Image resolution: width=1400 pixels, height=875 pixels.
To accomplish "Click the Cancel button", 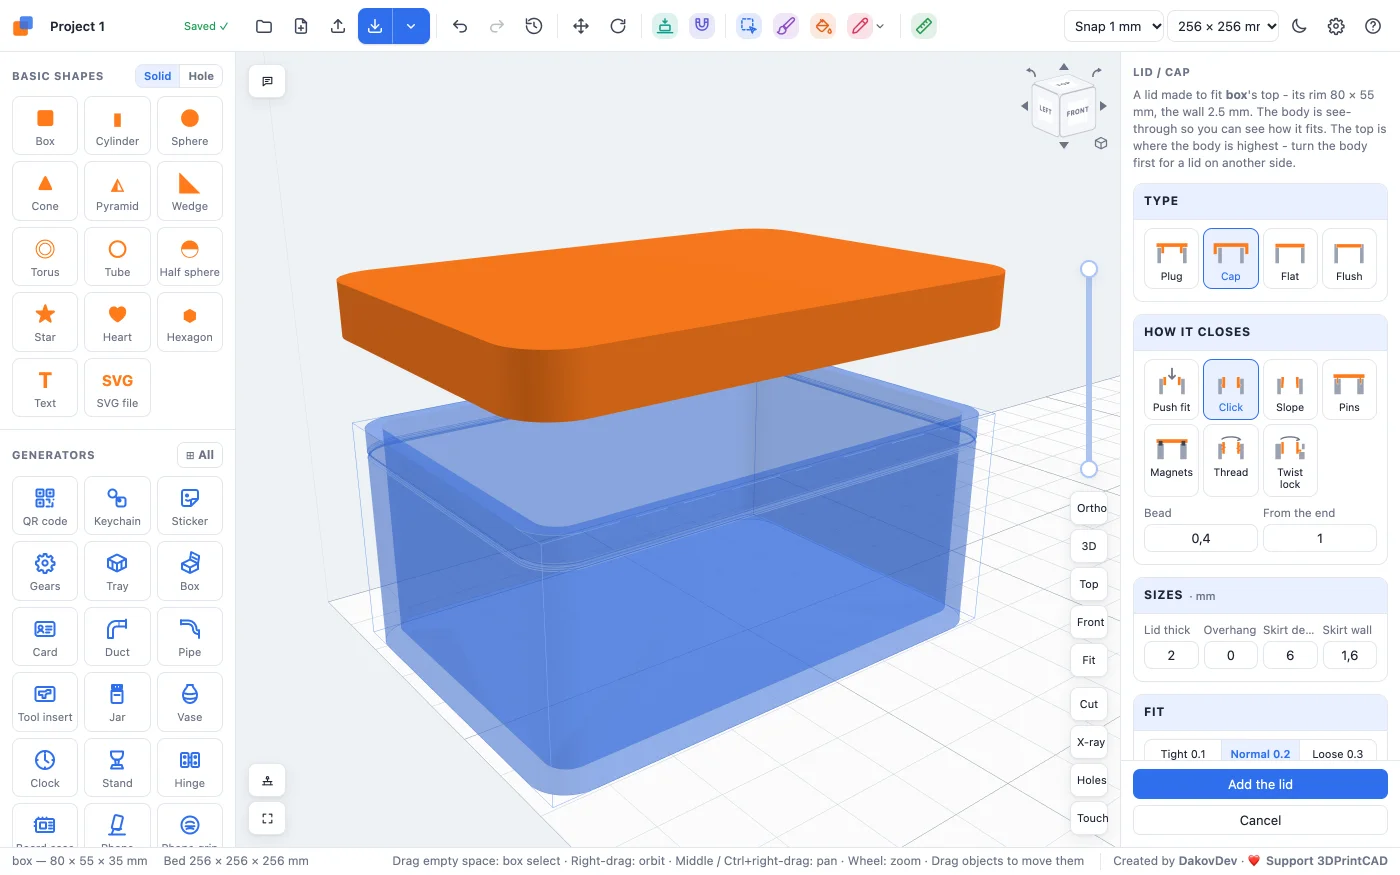I will [1260, 820].
